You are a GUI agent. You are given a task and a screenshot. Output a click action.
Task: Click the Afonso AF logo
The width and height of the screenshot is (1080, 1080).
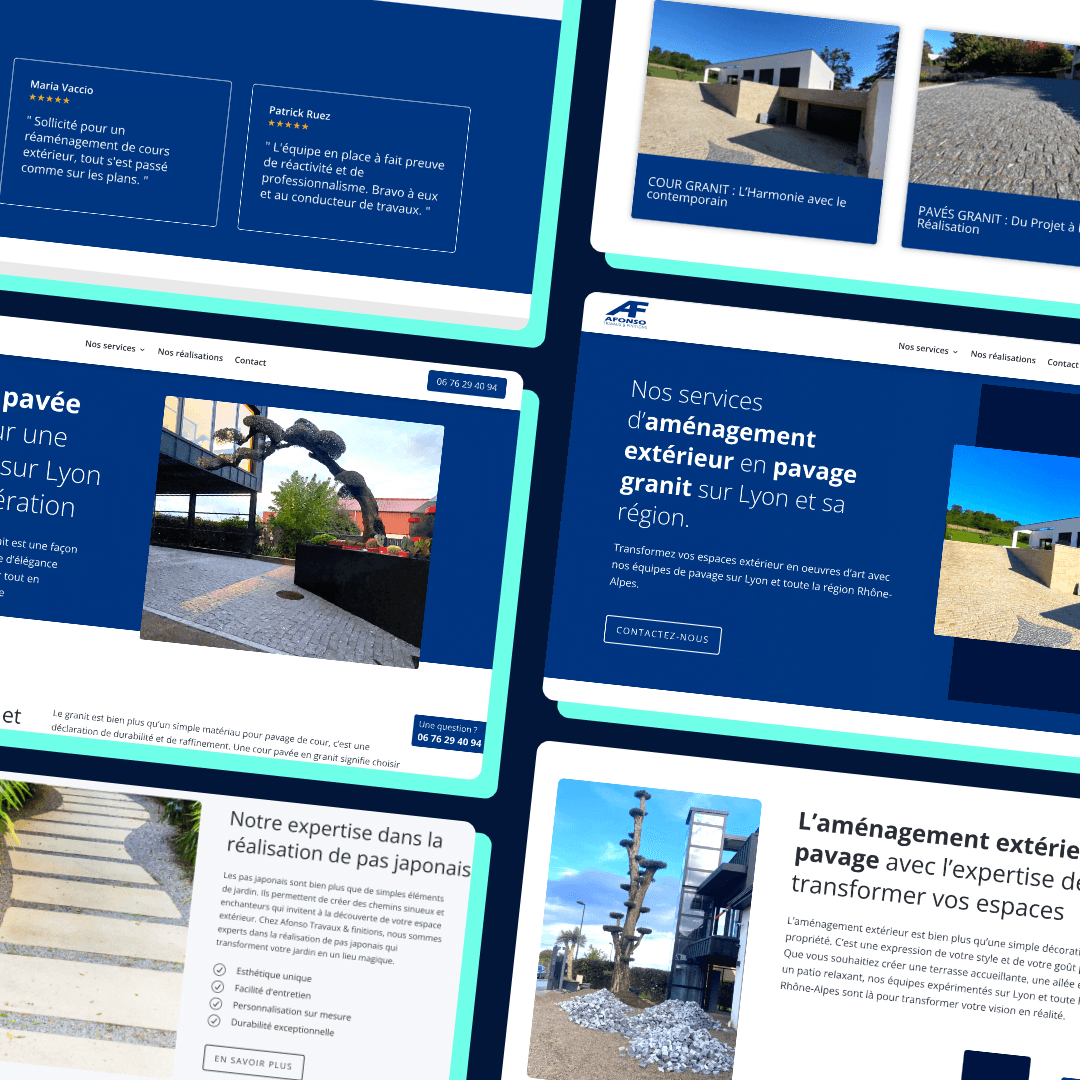626,314
